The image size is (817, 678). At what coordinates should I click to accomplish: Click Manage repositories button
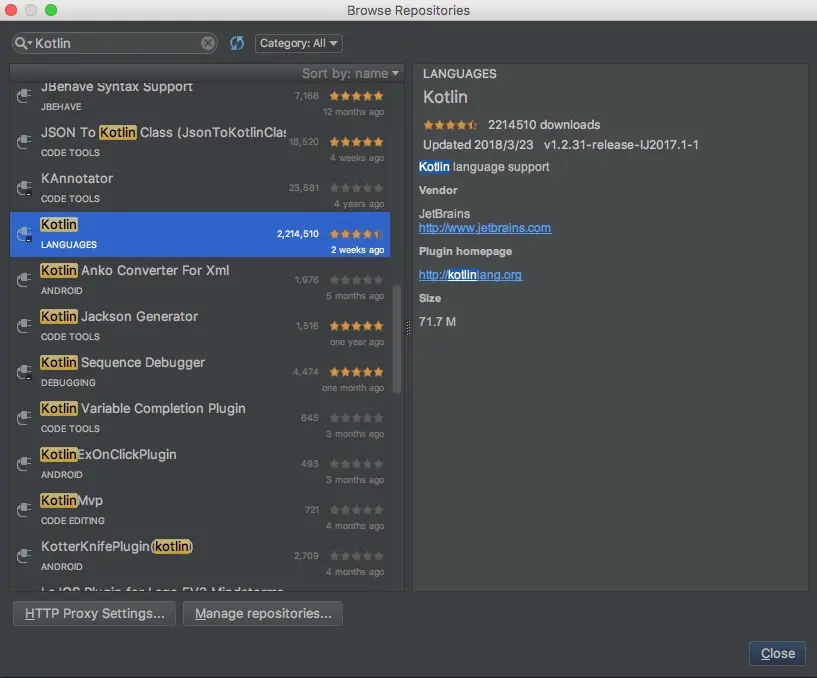click(263, 613)
